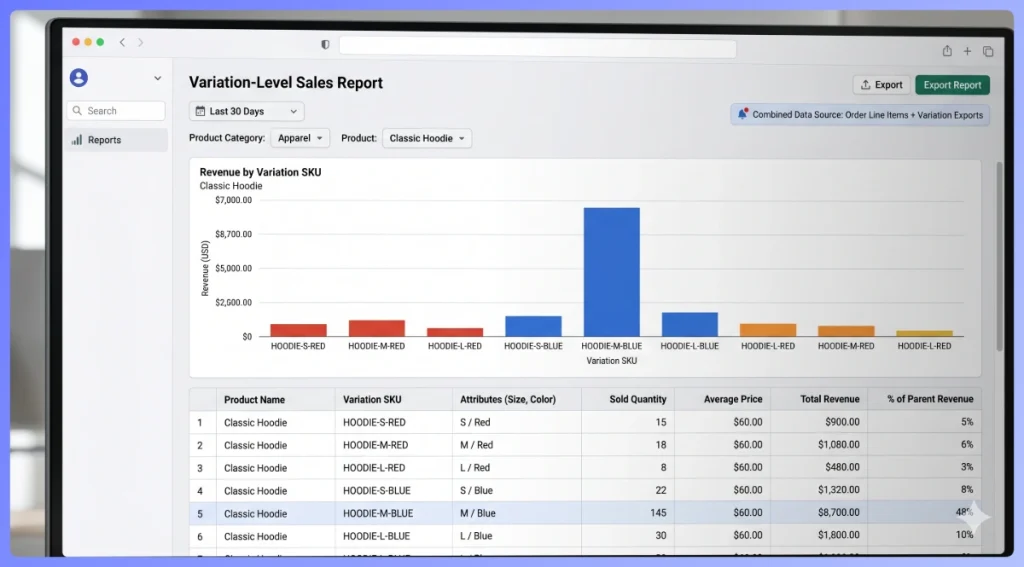
Task: Click the bell icon in data source banner
Action: click(x=743, y=114)
